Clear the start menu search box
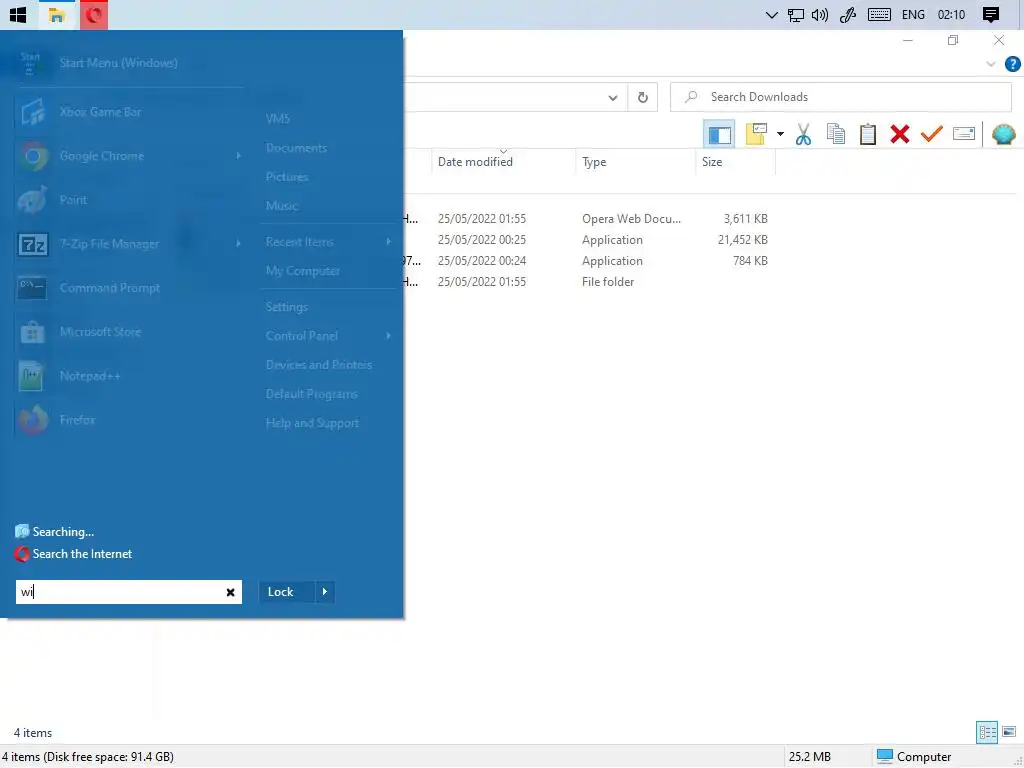 231,592
